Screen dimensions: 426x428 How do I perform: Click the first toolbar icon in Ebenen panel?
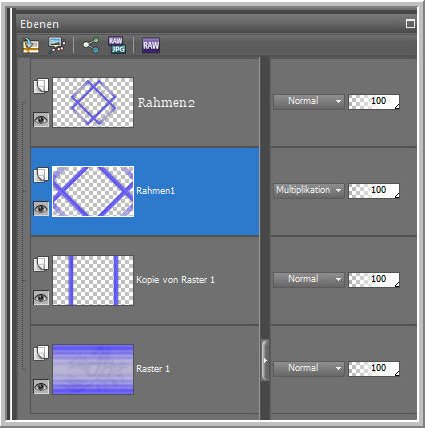pyautogui.click(x=30, y=45)
